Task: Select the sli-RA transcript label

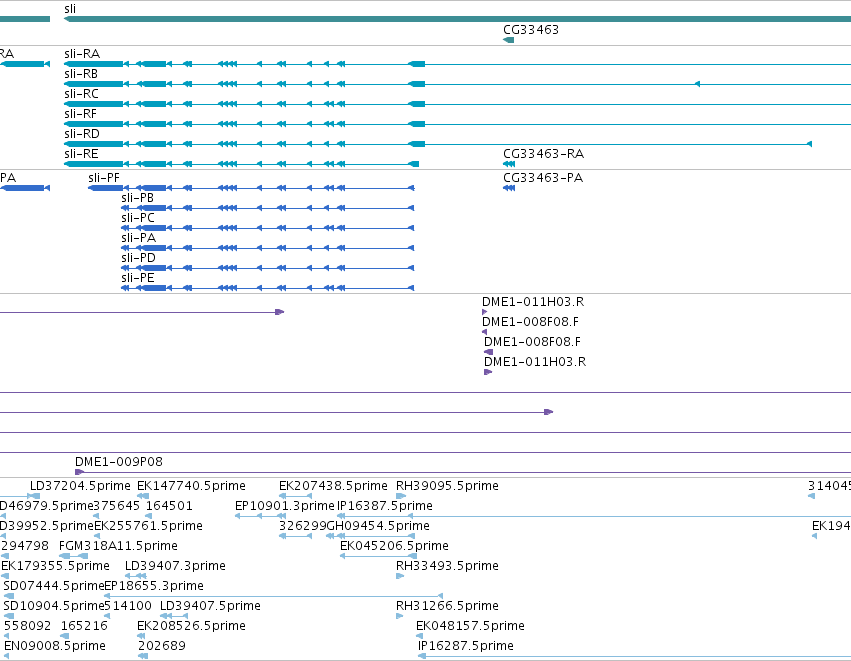Action: pyautogui.click(x=82, y=54)
